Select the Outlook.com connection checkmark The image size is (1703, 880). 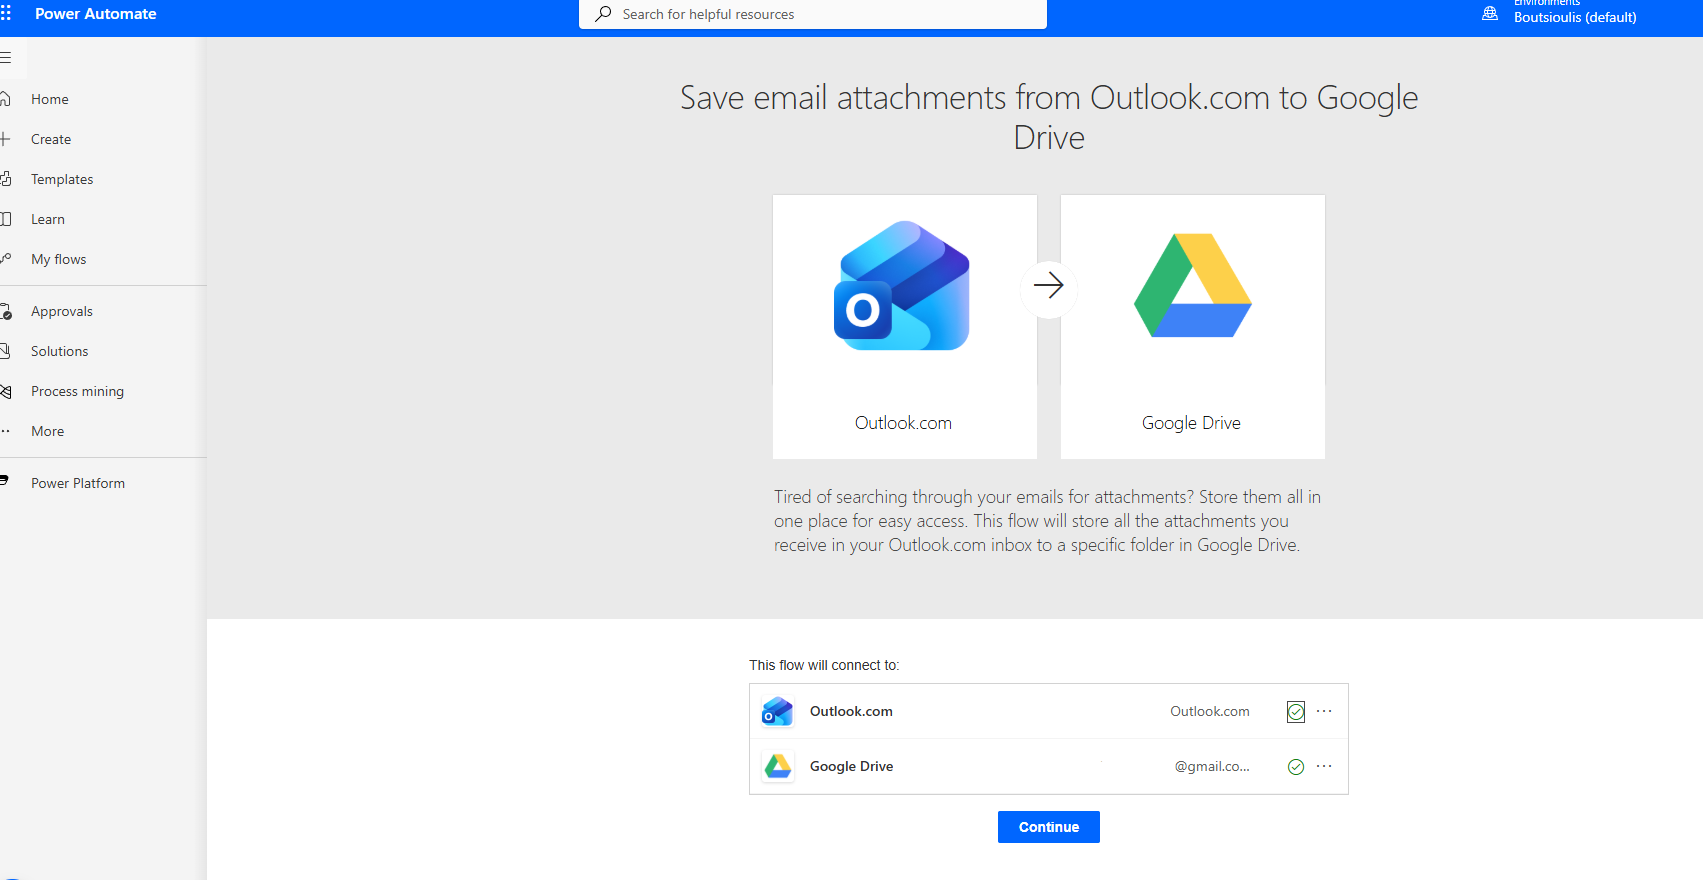tap(1295, 712)
